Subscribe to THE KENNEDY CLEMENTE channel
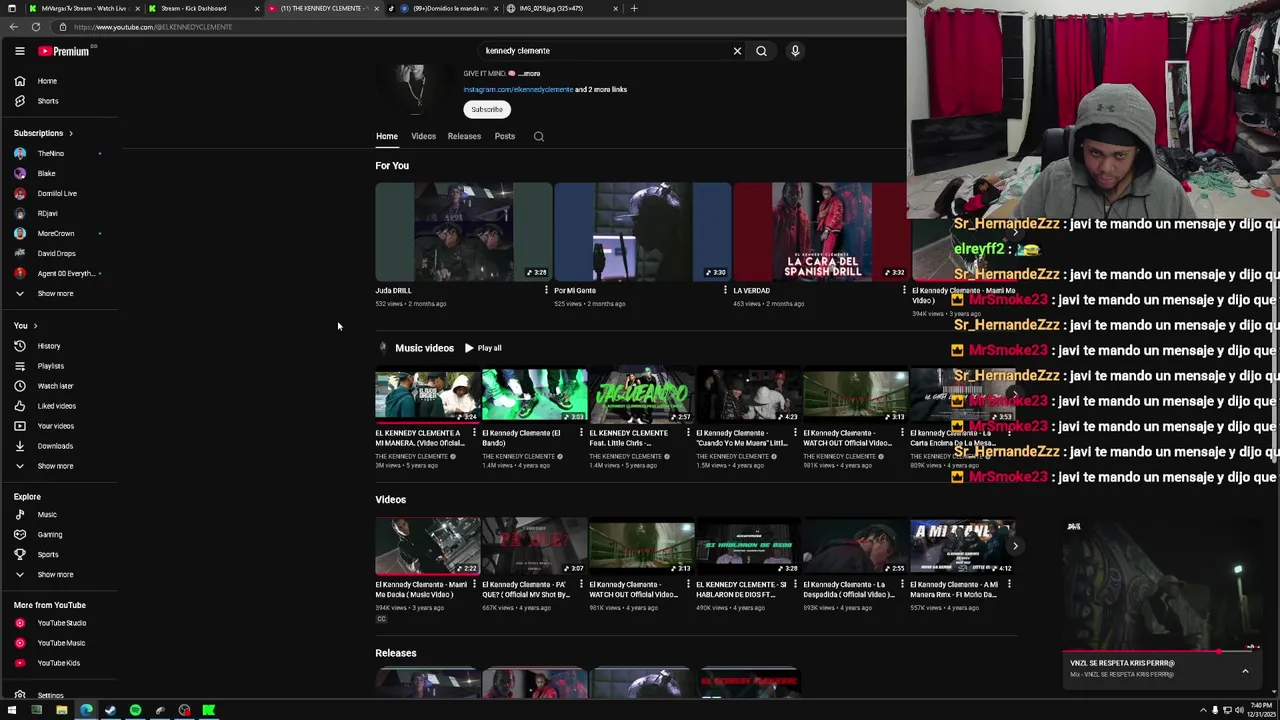This screenshot has width=1280, height=720. (x=487, y=110)
